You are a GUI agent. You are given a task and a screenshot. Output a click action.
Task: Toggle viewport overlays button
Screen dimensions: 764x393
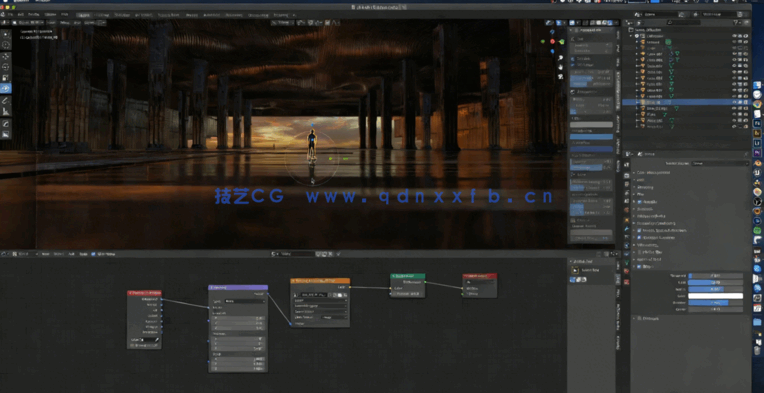pyautogui.click(x=573, y=22)
